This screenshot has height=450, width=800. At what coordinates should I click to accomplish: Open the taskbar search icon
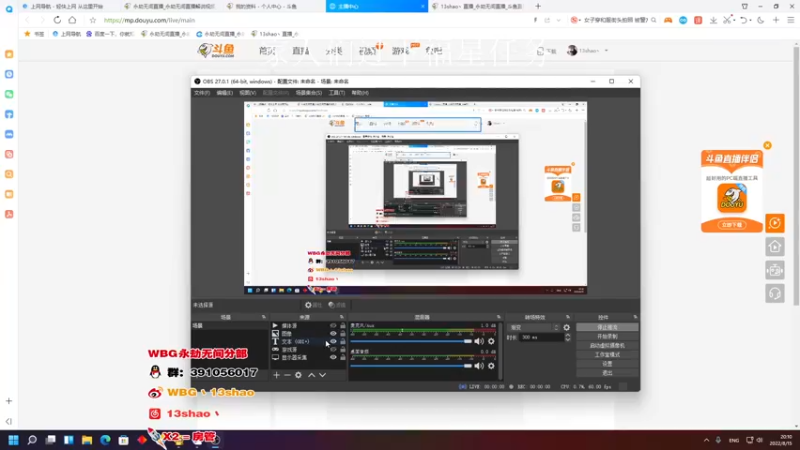[32, 440]
